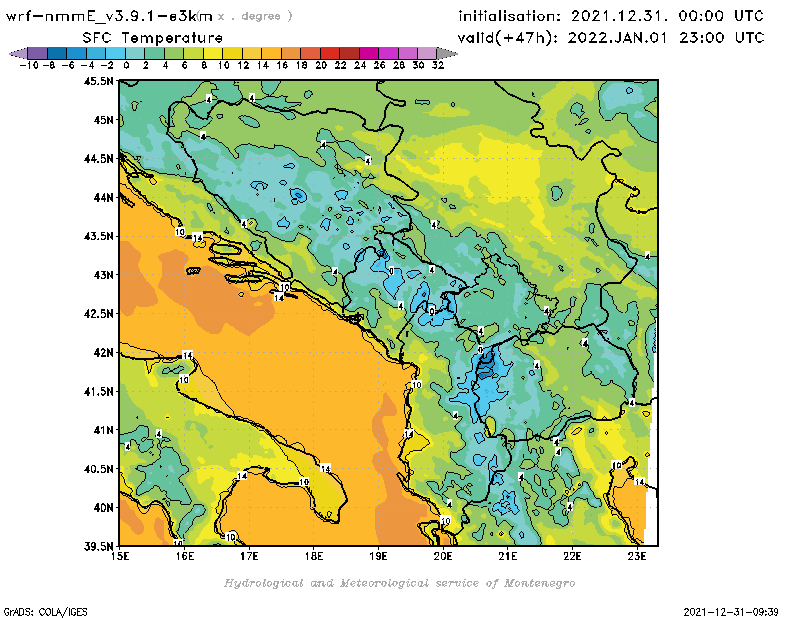Screen dimensions: 800x618
Task: Click the 23E longitude axis label
Action: click(x=637, y=556)
